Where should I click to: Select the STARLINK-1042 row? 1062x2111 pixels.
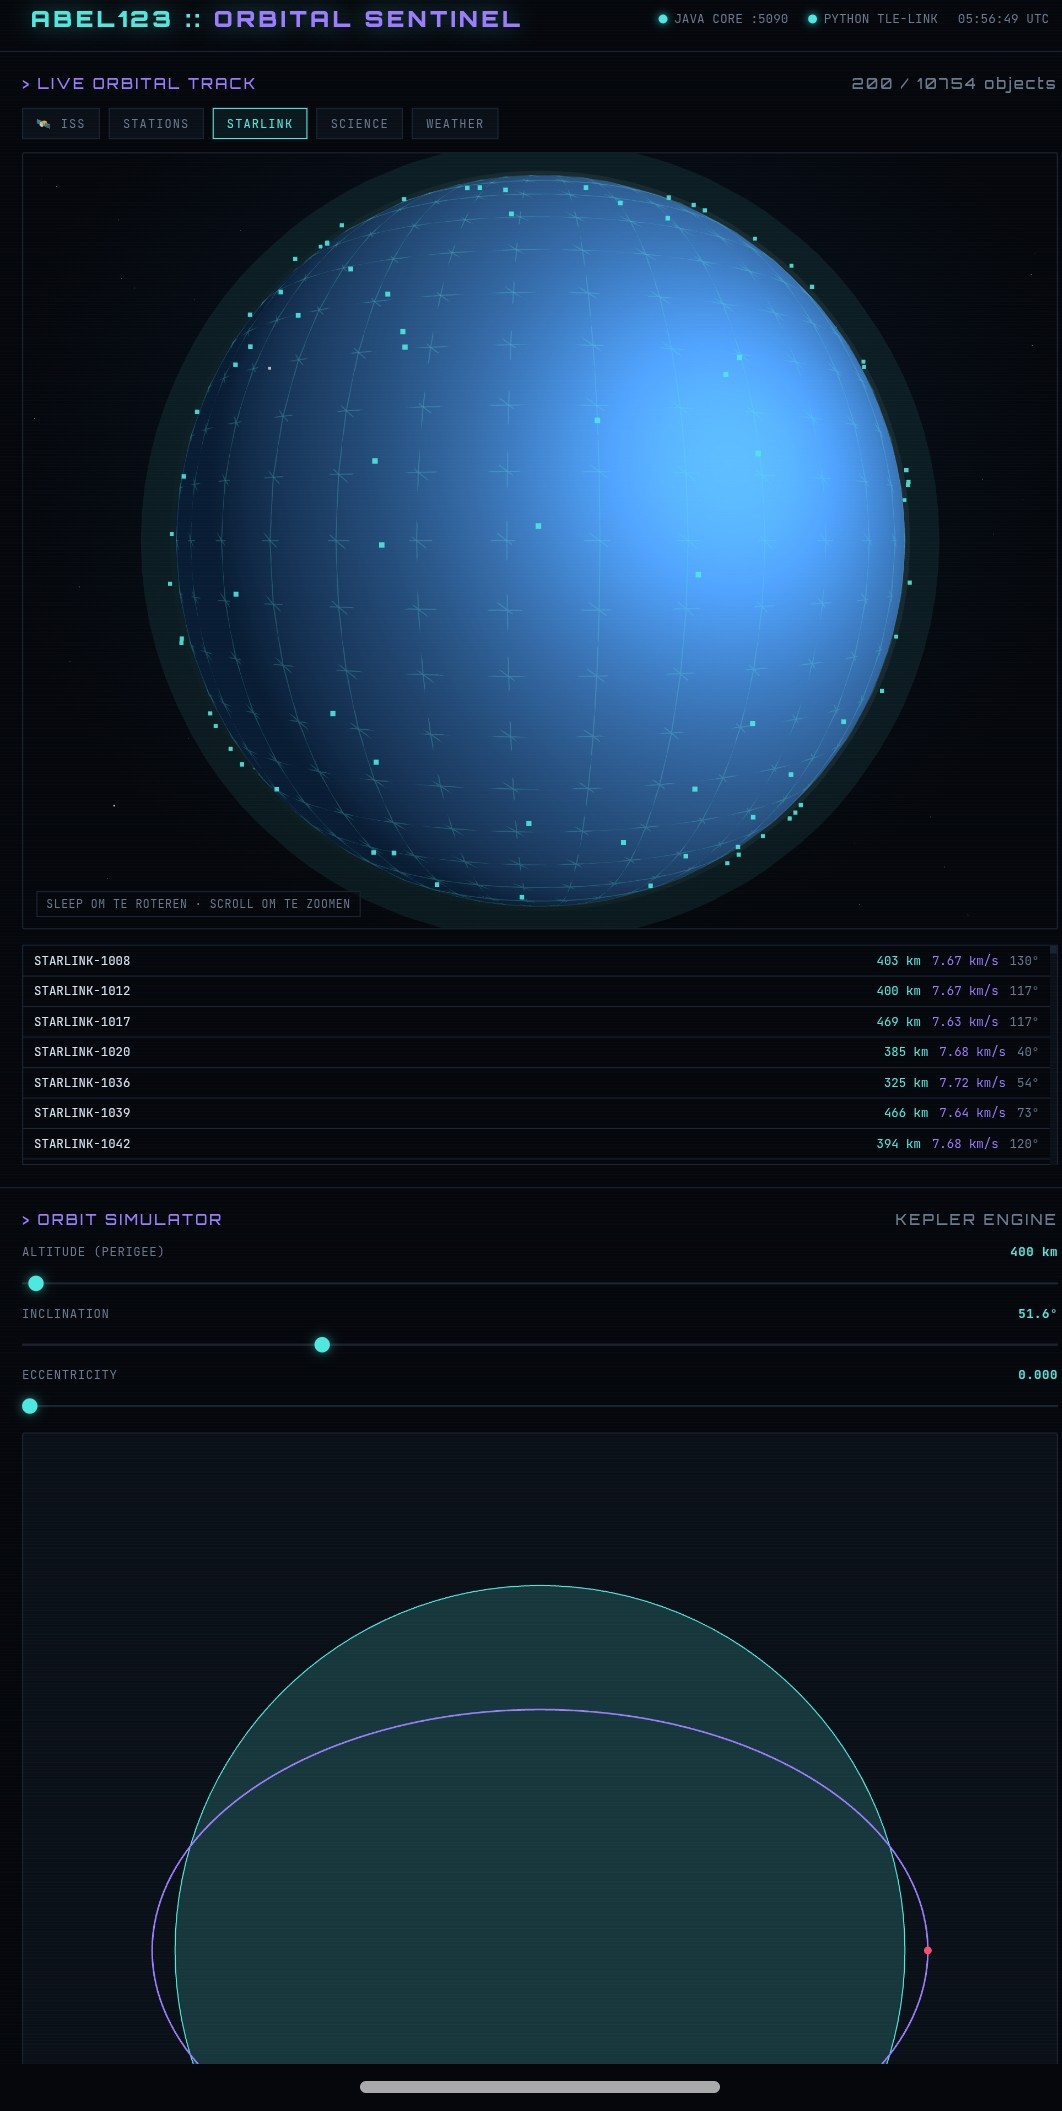(536, 1144)
